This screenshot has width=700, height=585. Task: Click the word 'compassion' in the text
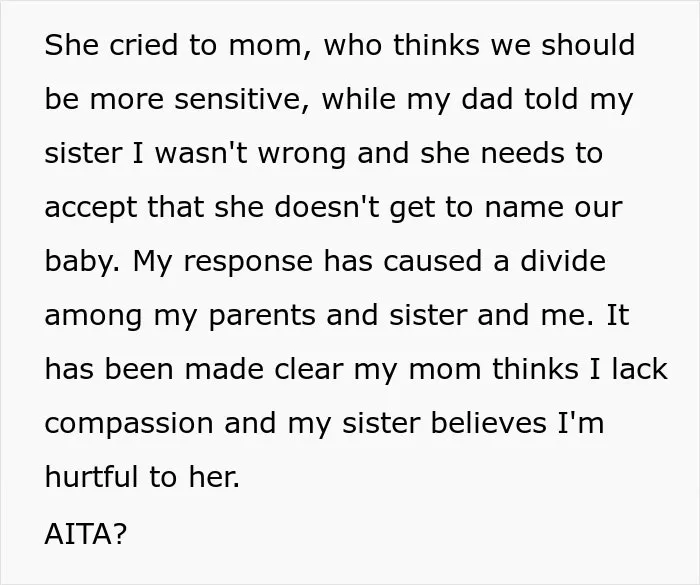tap(129, 425)
